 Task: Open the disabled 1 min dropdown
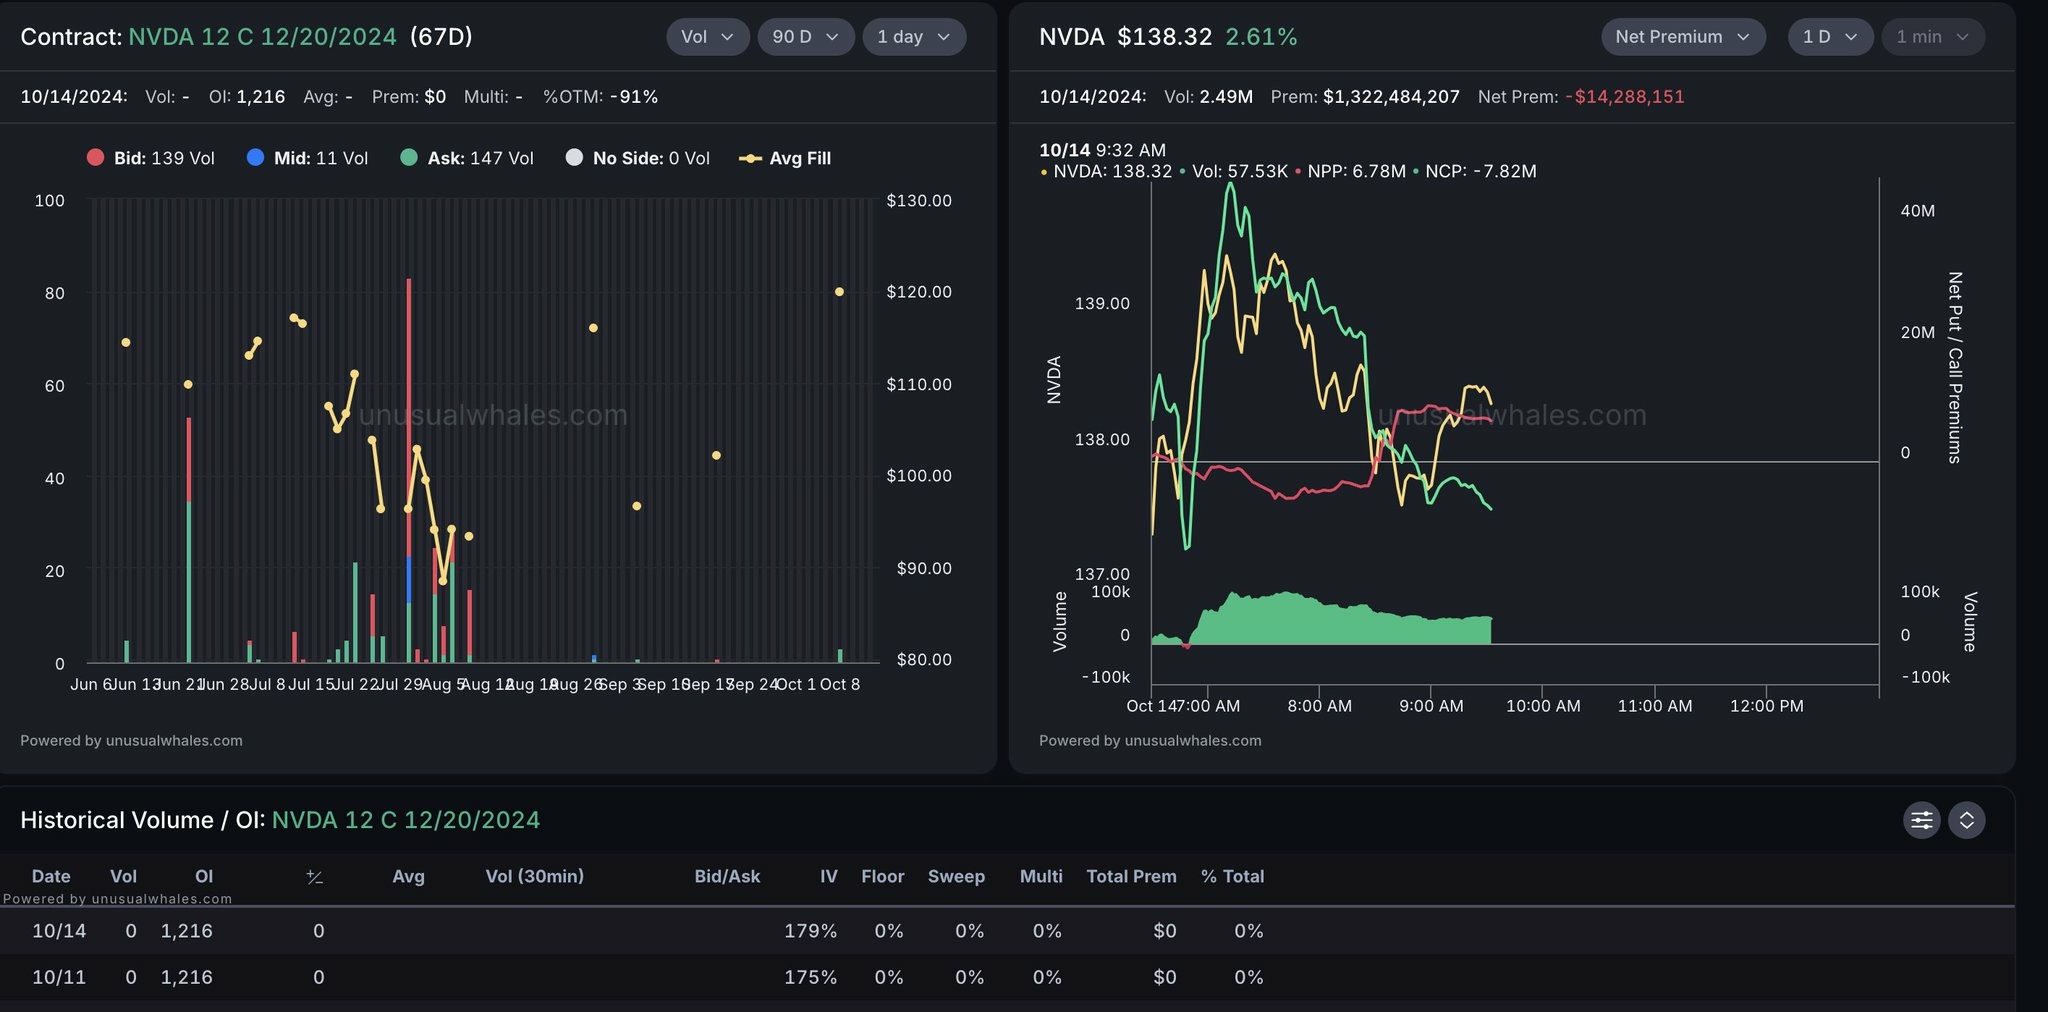[x=1933, y=37]
